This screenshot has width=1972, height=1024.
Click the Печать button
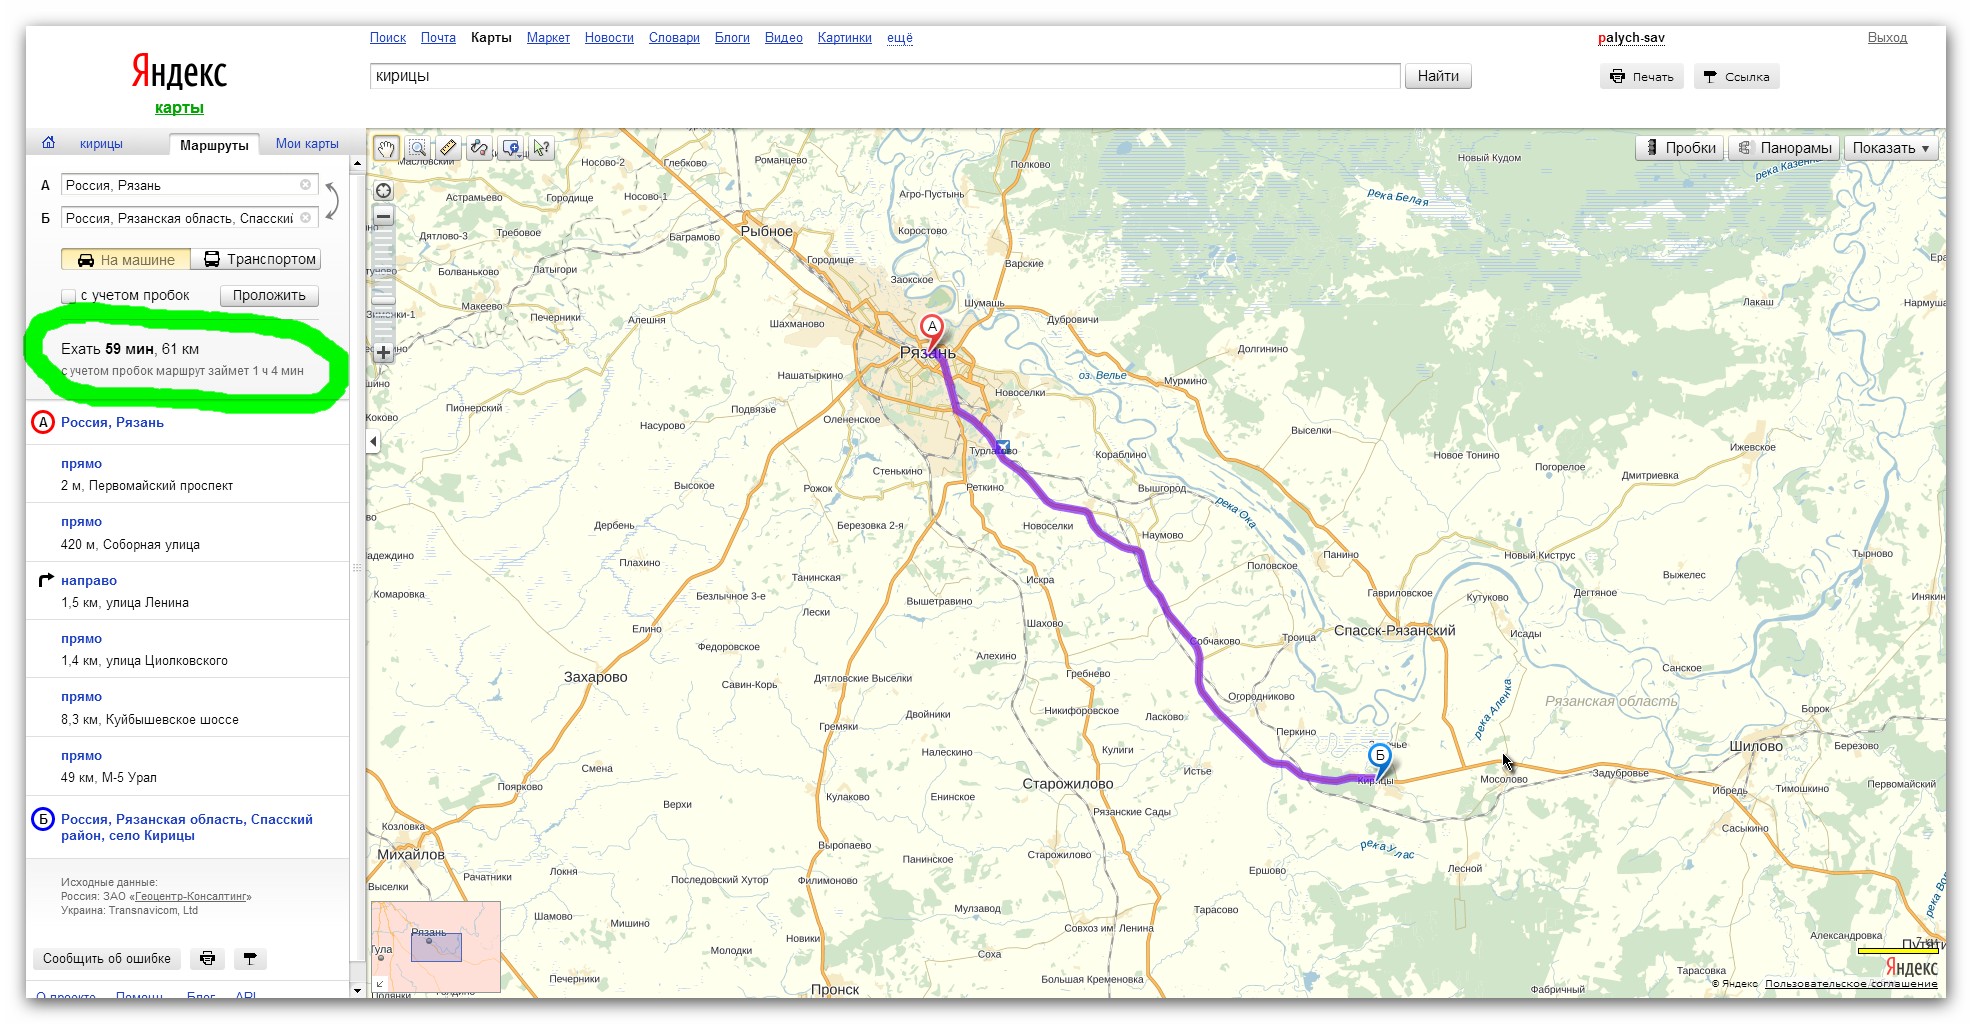(1643, 77)
